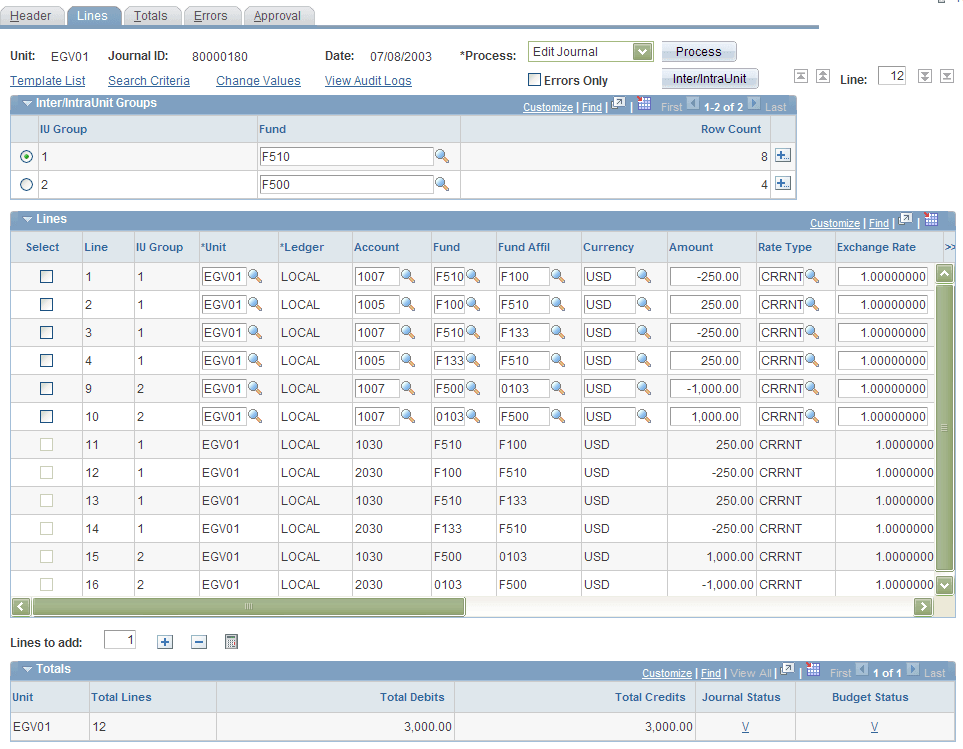
Task: Look up Account on line 1
Action: coord(408,276)
